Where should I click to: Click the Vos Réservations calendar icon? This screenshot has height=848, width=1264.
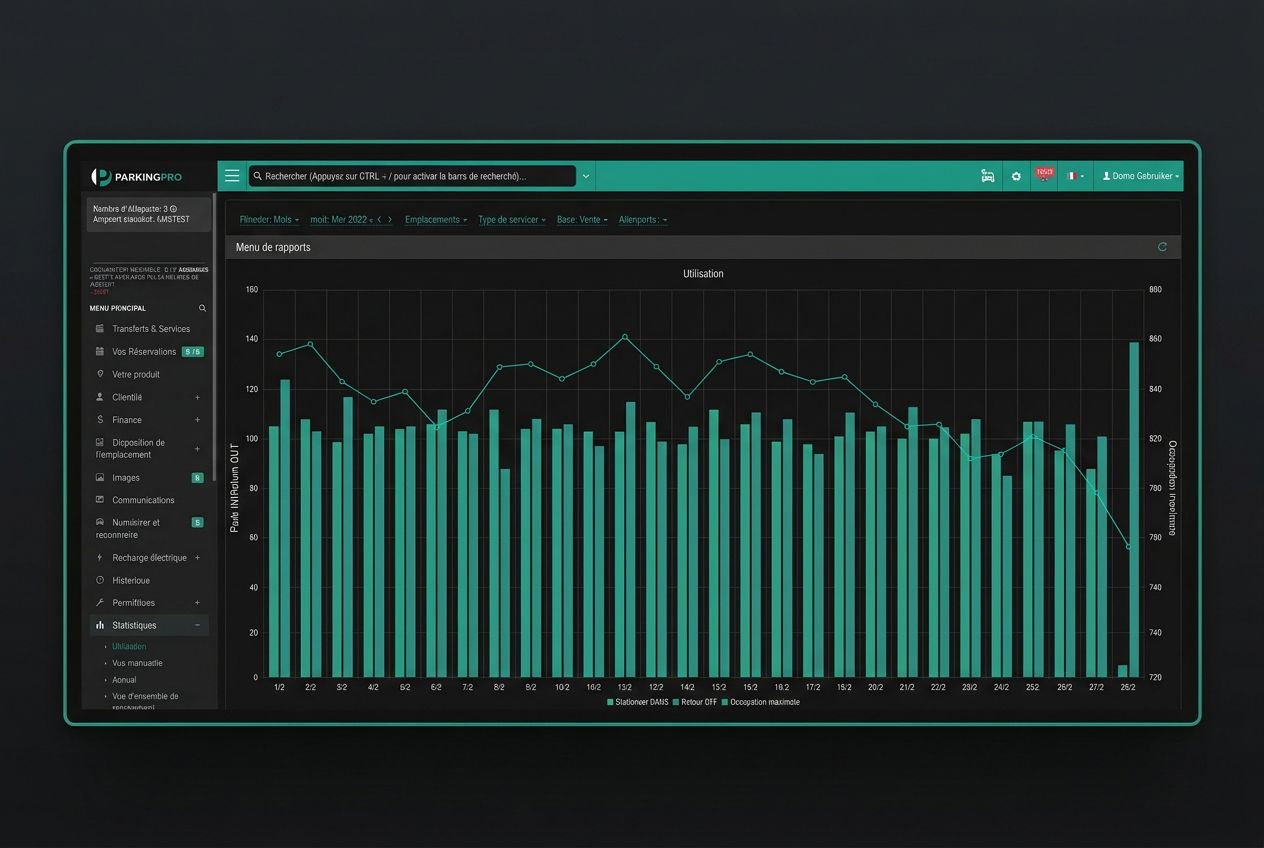click(x=100, y=351)
